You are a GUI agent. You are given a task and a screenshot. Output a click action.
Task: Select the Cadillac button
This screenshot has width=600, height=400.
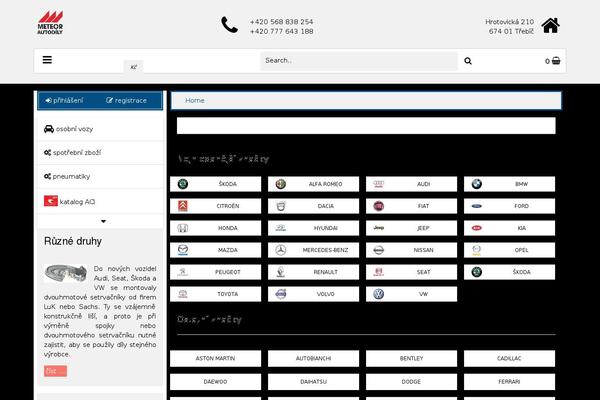coord(509,358)
